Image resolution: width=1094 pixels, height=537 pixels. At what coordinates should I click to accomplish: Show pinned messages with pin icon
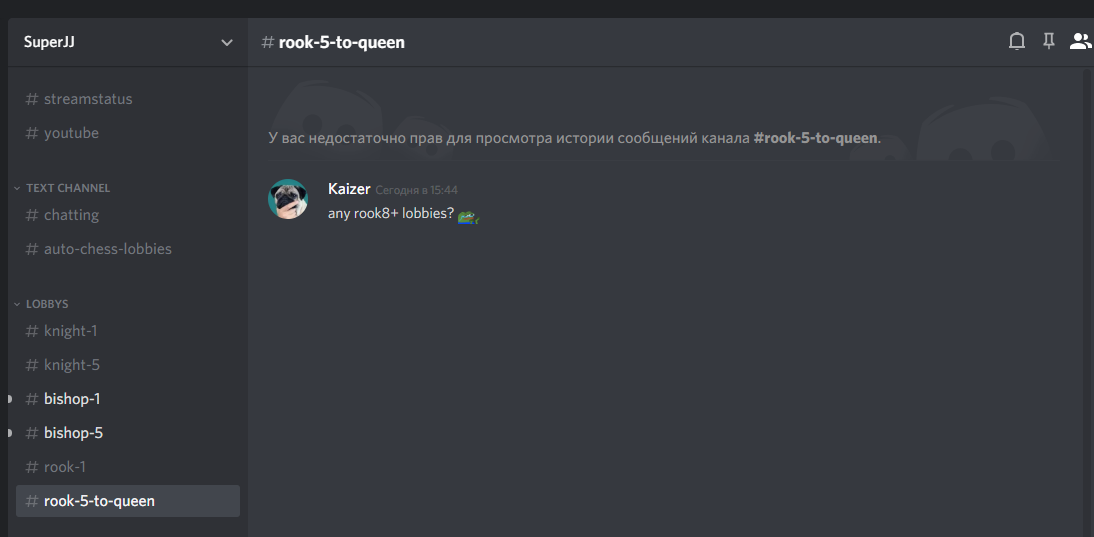1048,42
